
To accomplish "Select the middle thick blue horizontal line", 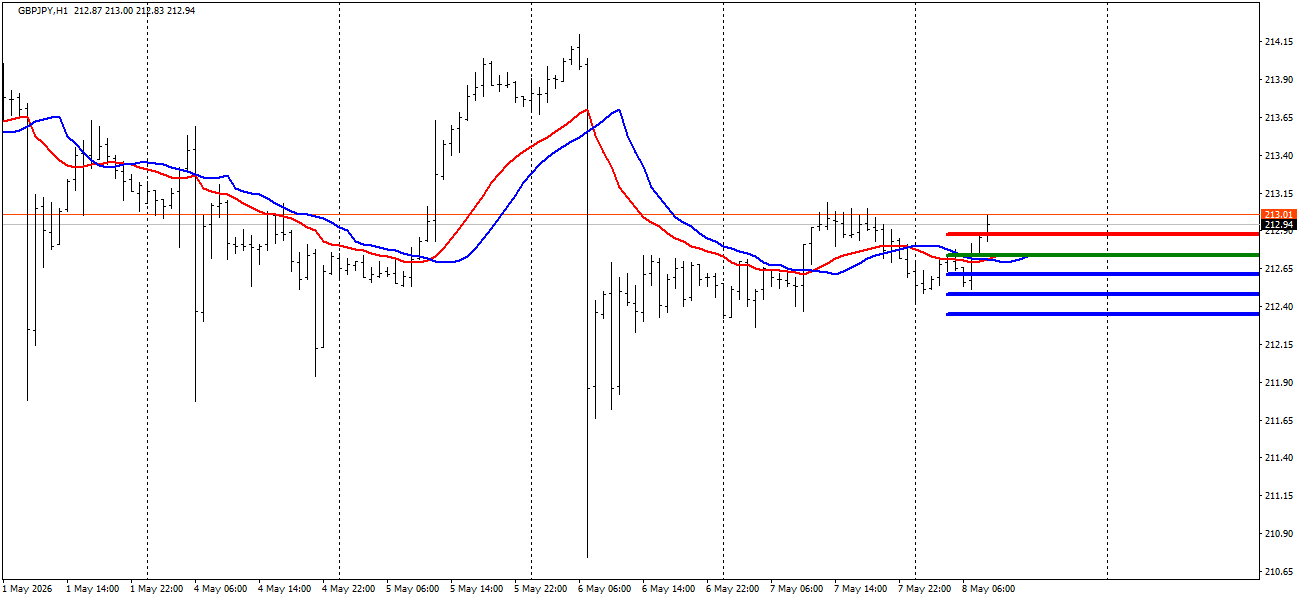I will coord(1102,294).
